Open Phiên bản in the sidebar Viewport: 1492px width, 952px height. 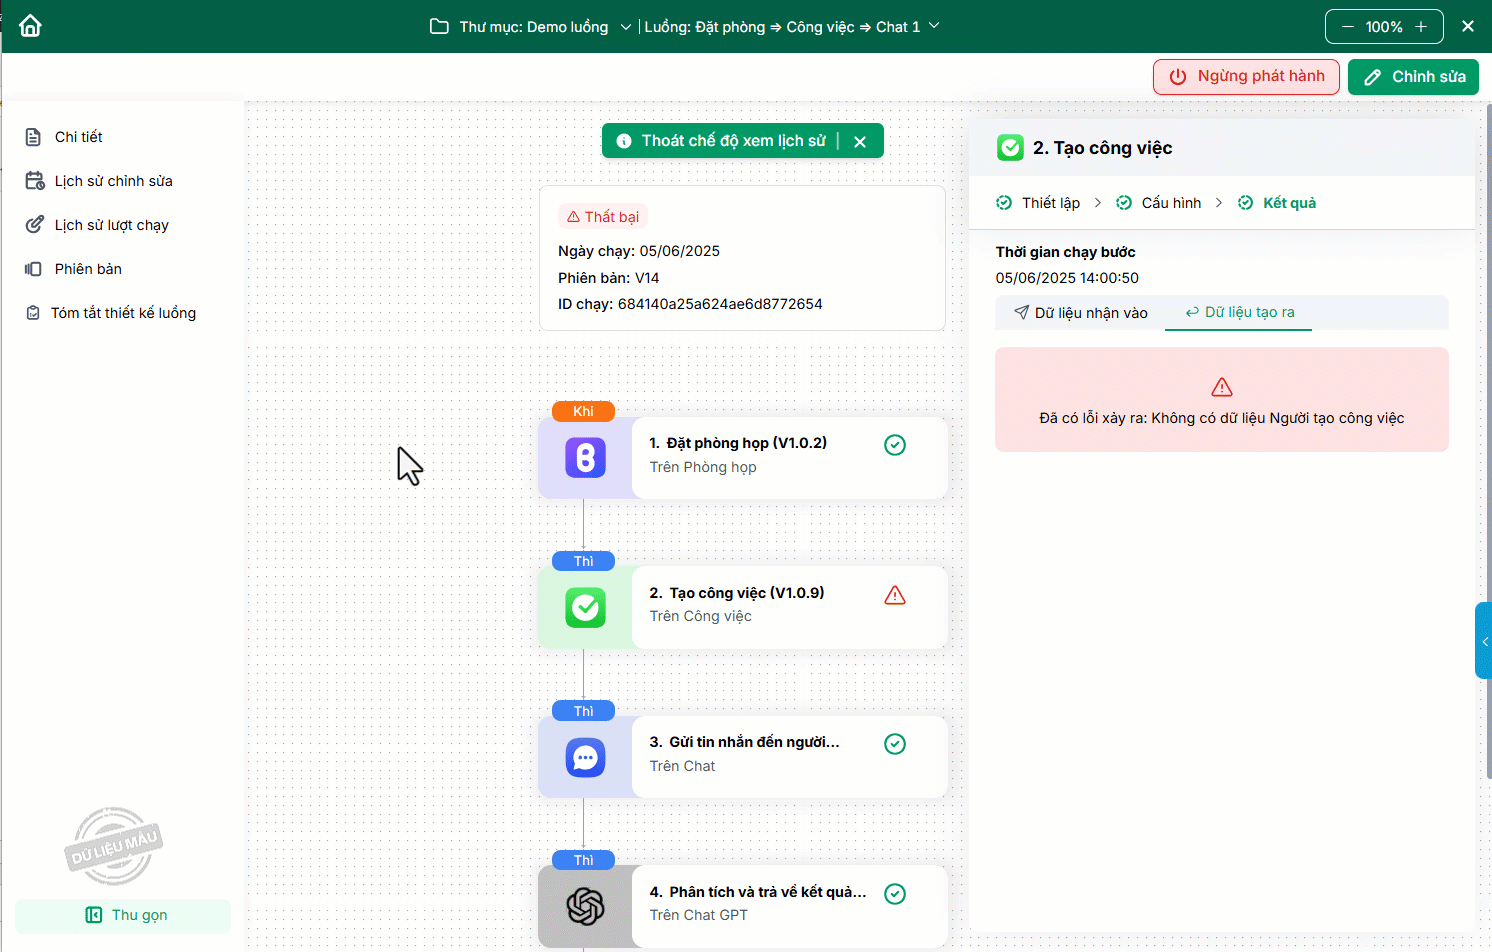click(x=88, y=269)
